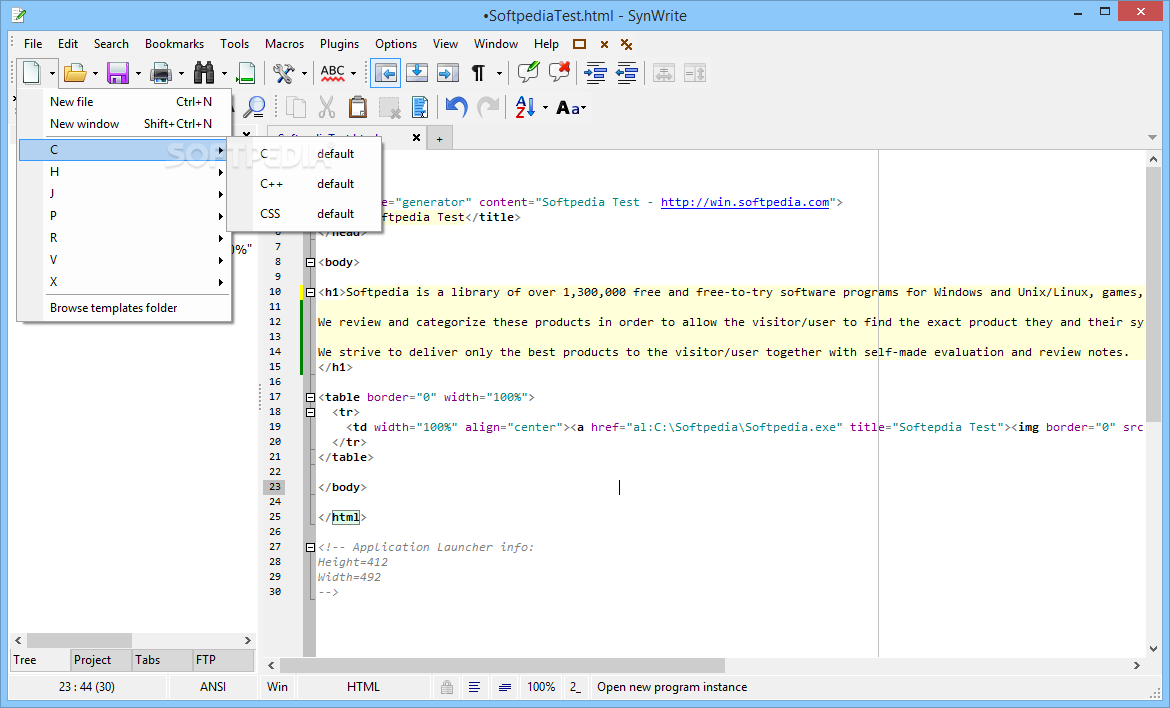Open the tools wrench and hammer icon
This screenshot has width=1170, height=708.
pos(284,73)
